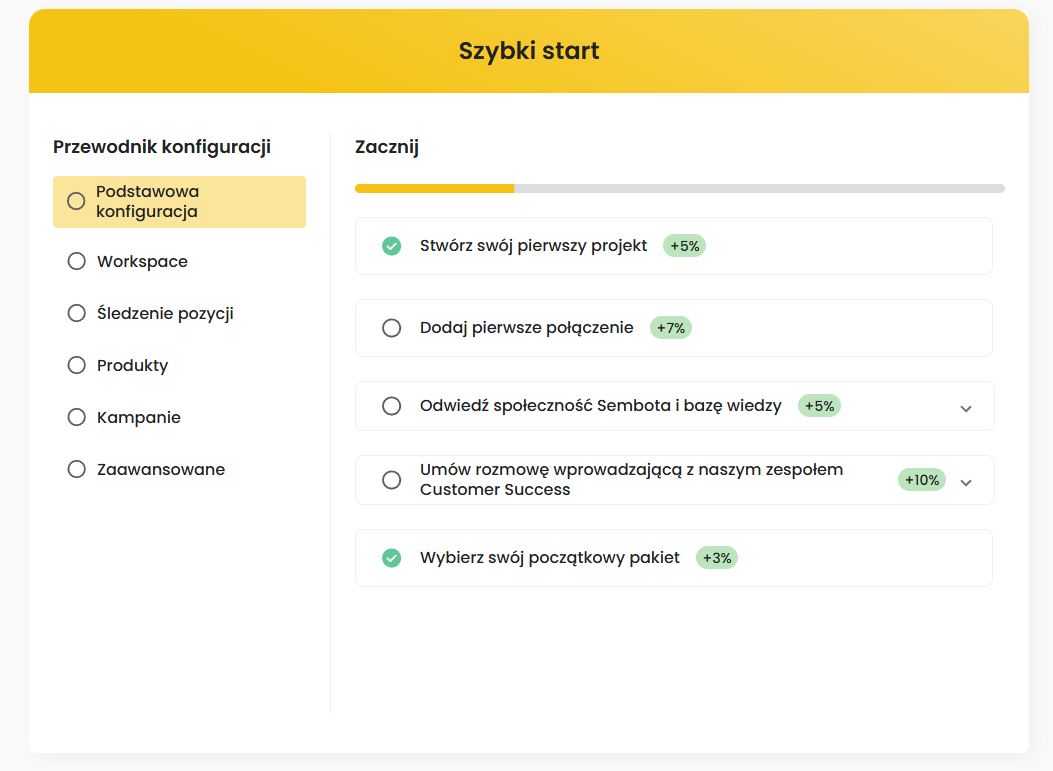
Task: Click the +5% badge on Stwórz projekt
Action: click(684, 246)
